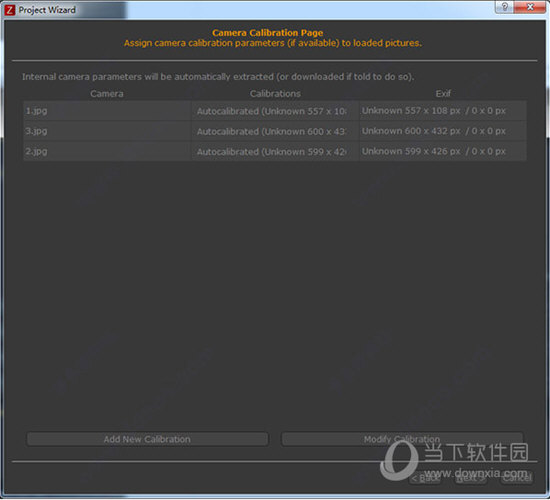This screenshot has width=550, height=500.
Task: Open calibration cell for Unknown 557 x 108
Action: coord(275,111)
